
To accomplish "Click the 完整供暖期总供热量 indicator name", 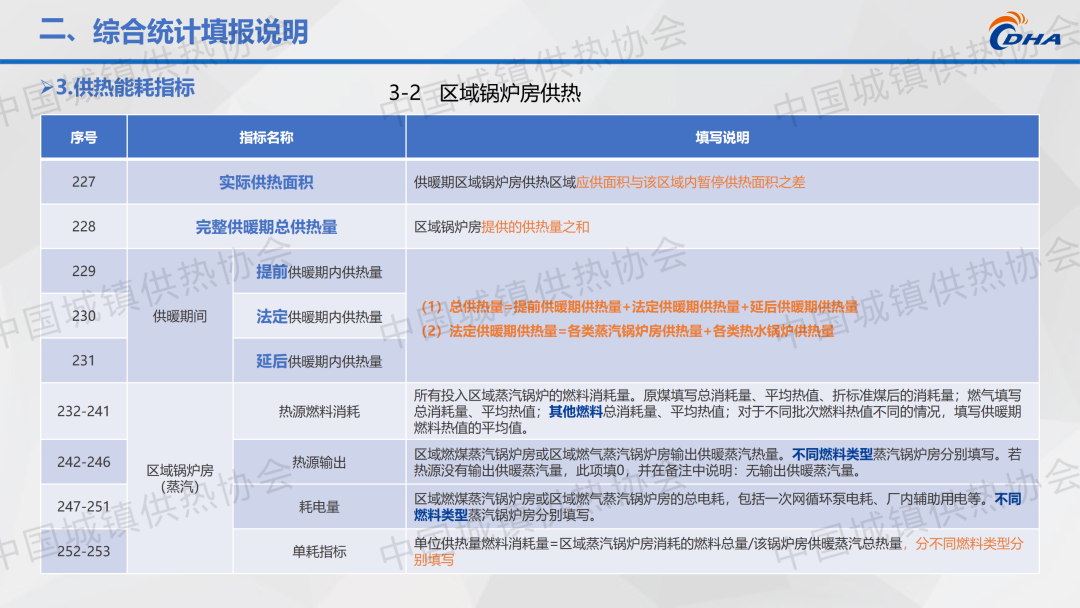I will coord(266,227).
